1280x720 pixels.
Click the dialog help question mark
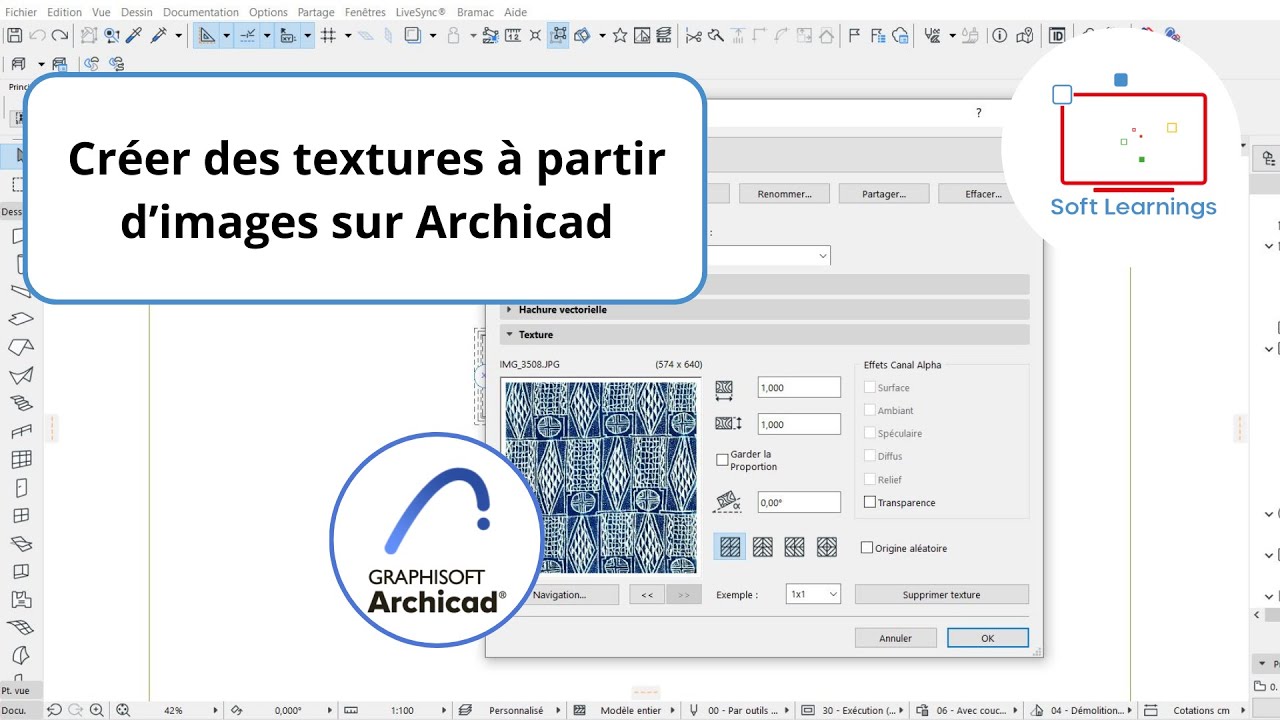point(979,113)
